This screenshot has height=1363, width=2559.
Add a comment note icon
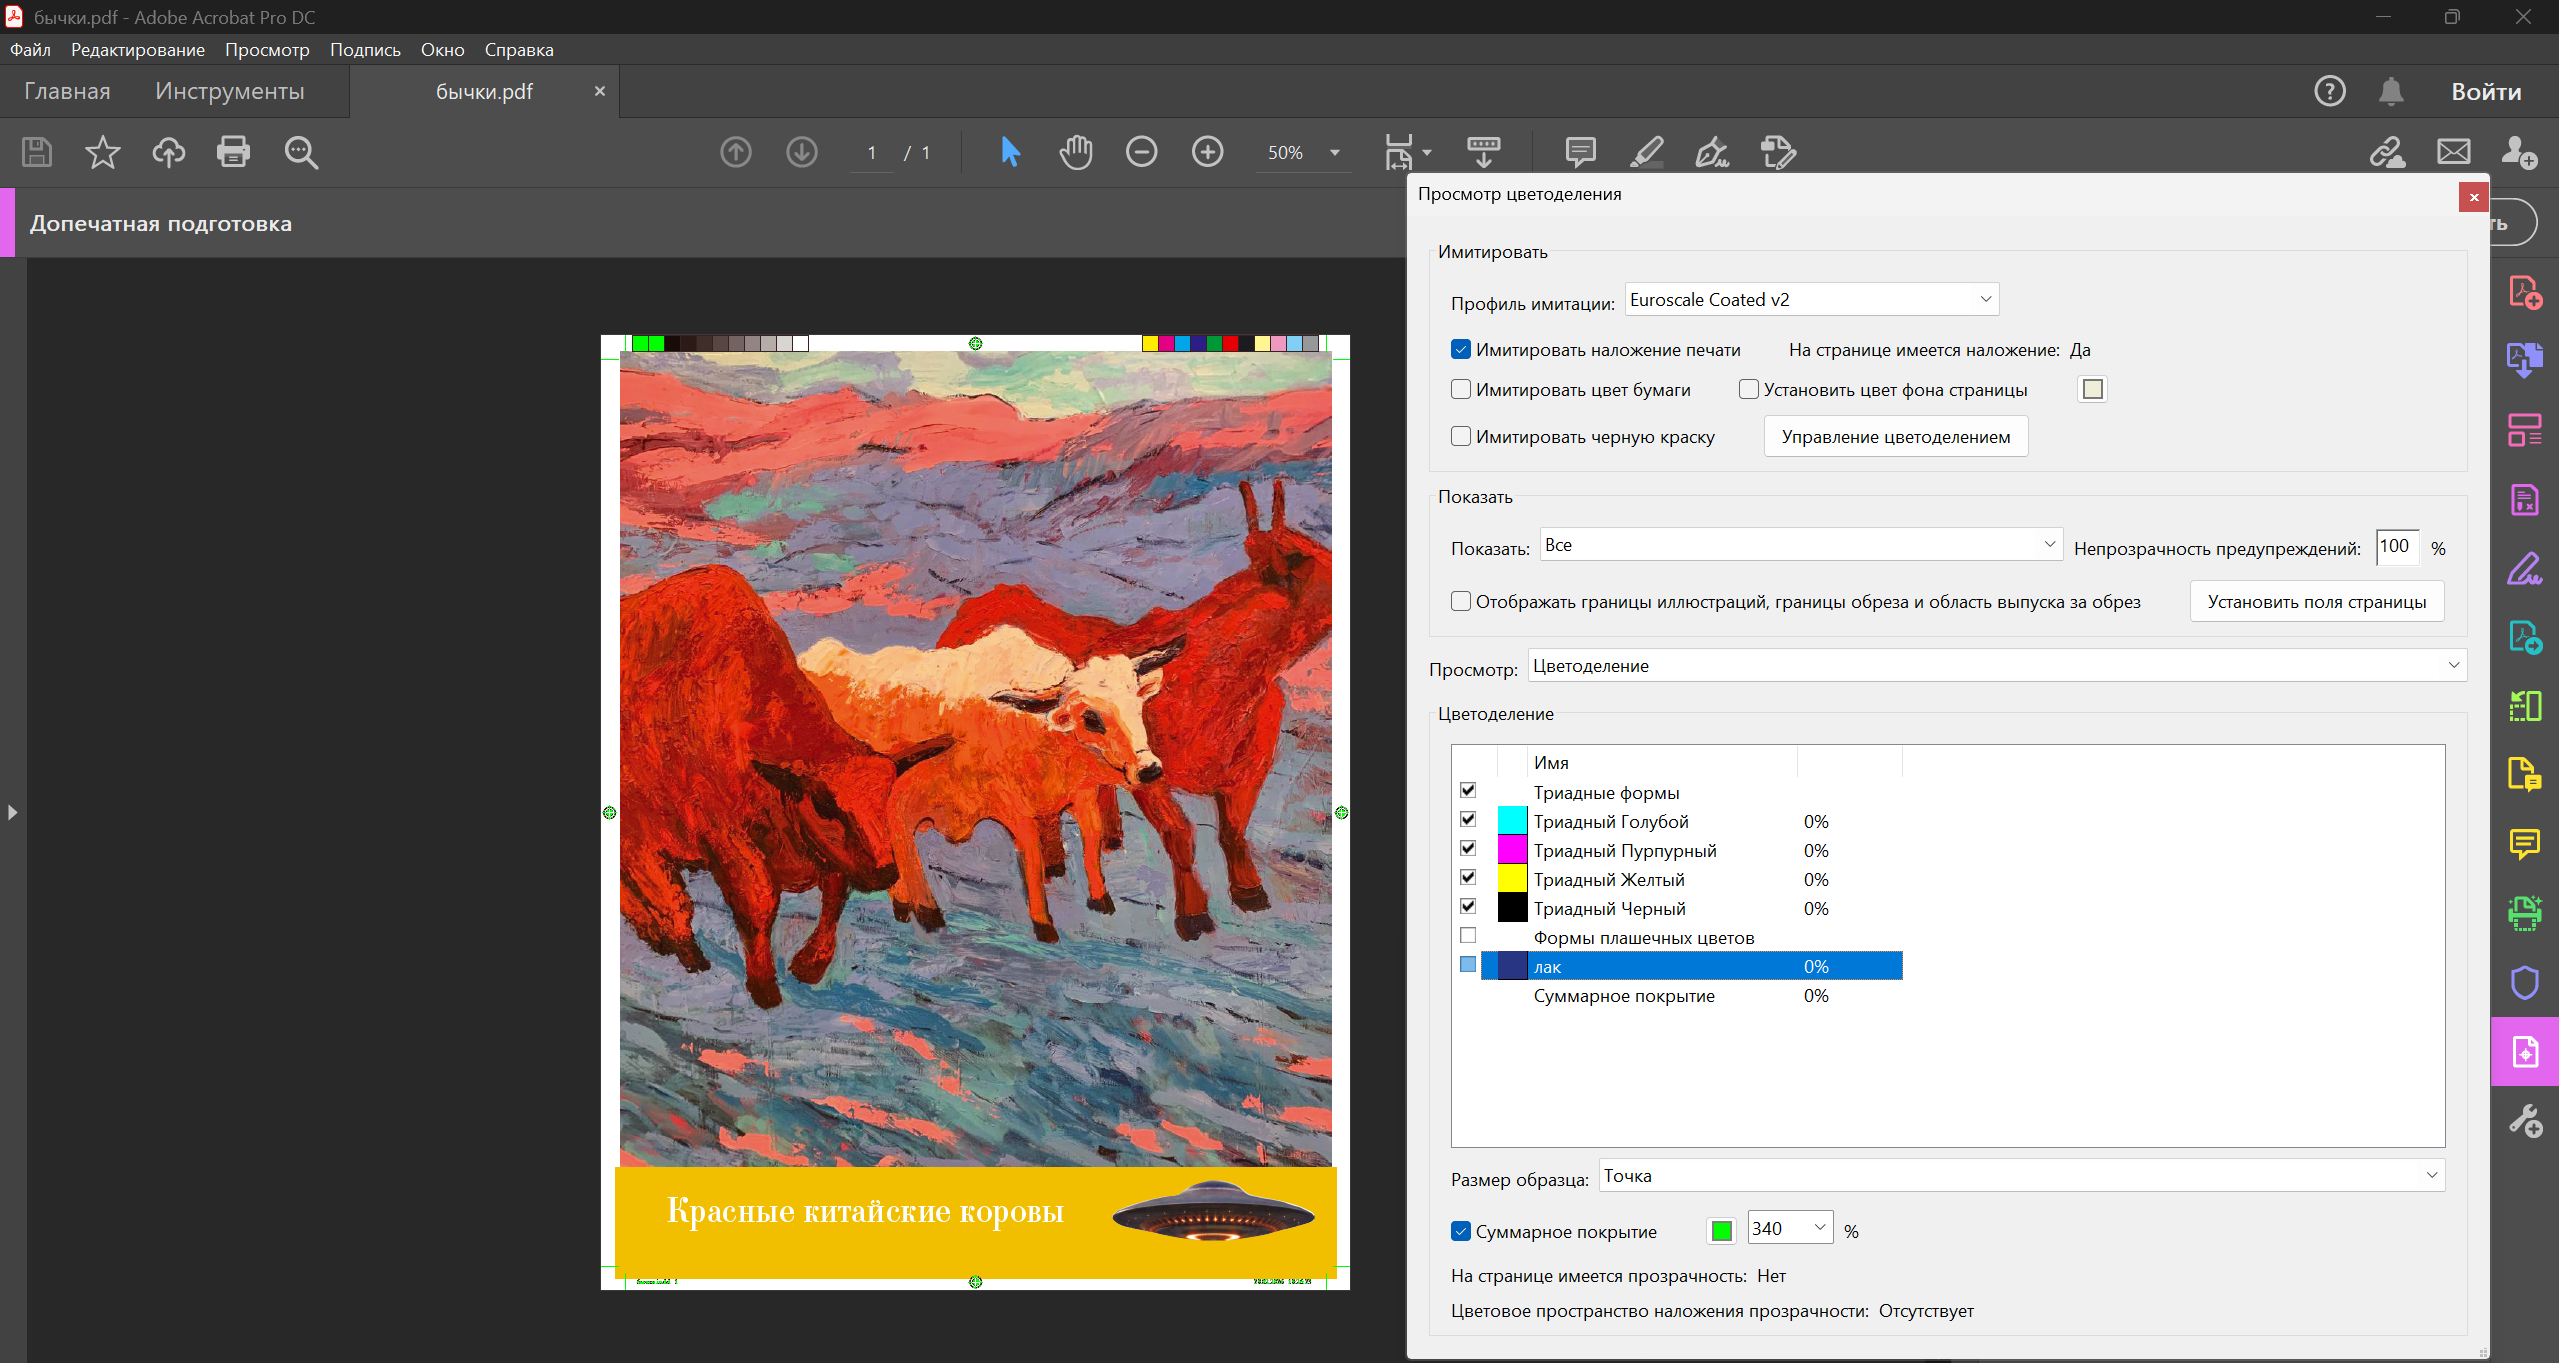tap(1580, 152)
